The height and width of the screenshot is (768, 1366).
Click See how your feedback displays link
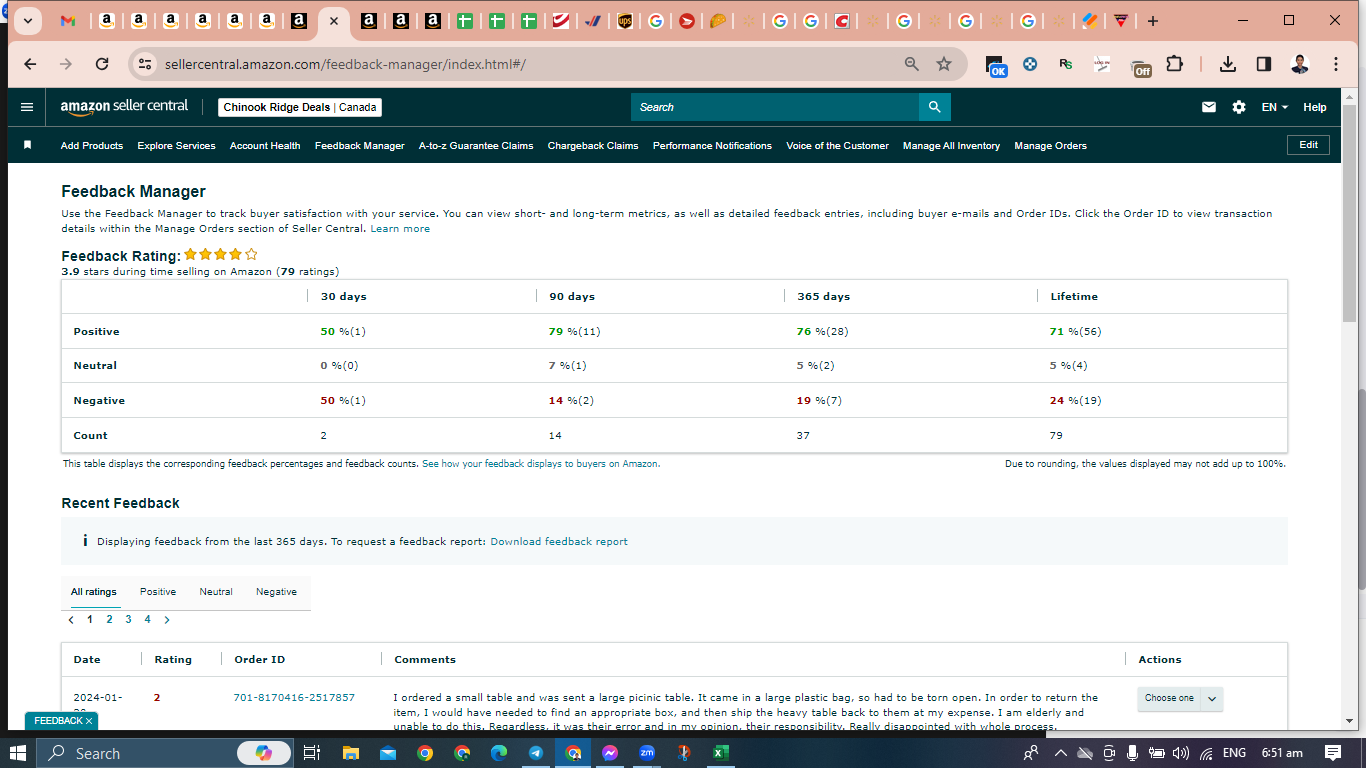(541, 464)
